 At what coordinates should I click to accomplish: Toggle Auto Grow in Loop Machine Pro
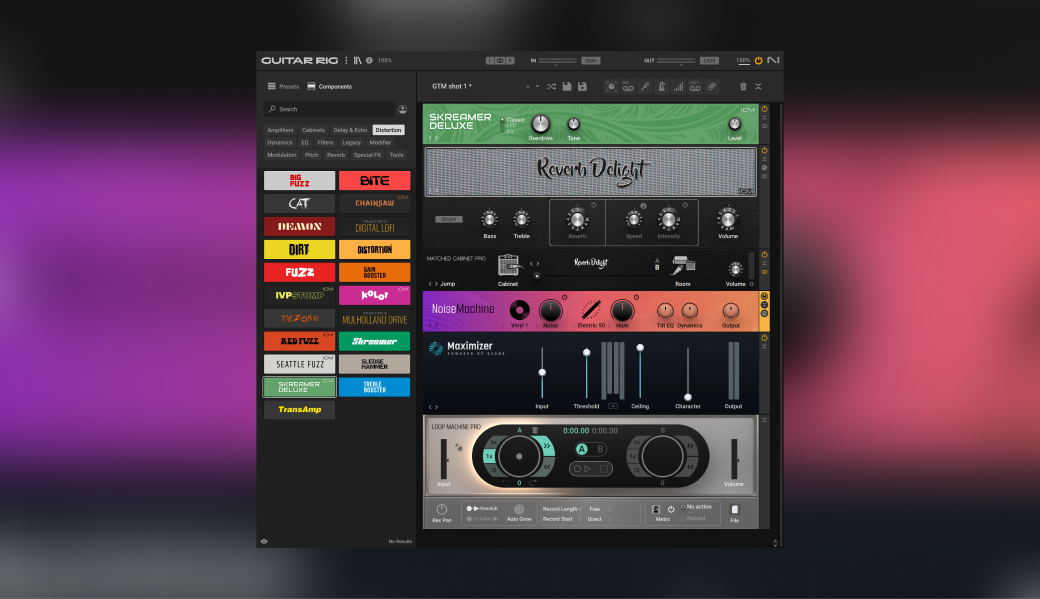click(x=519, y=509)
